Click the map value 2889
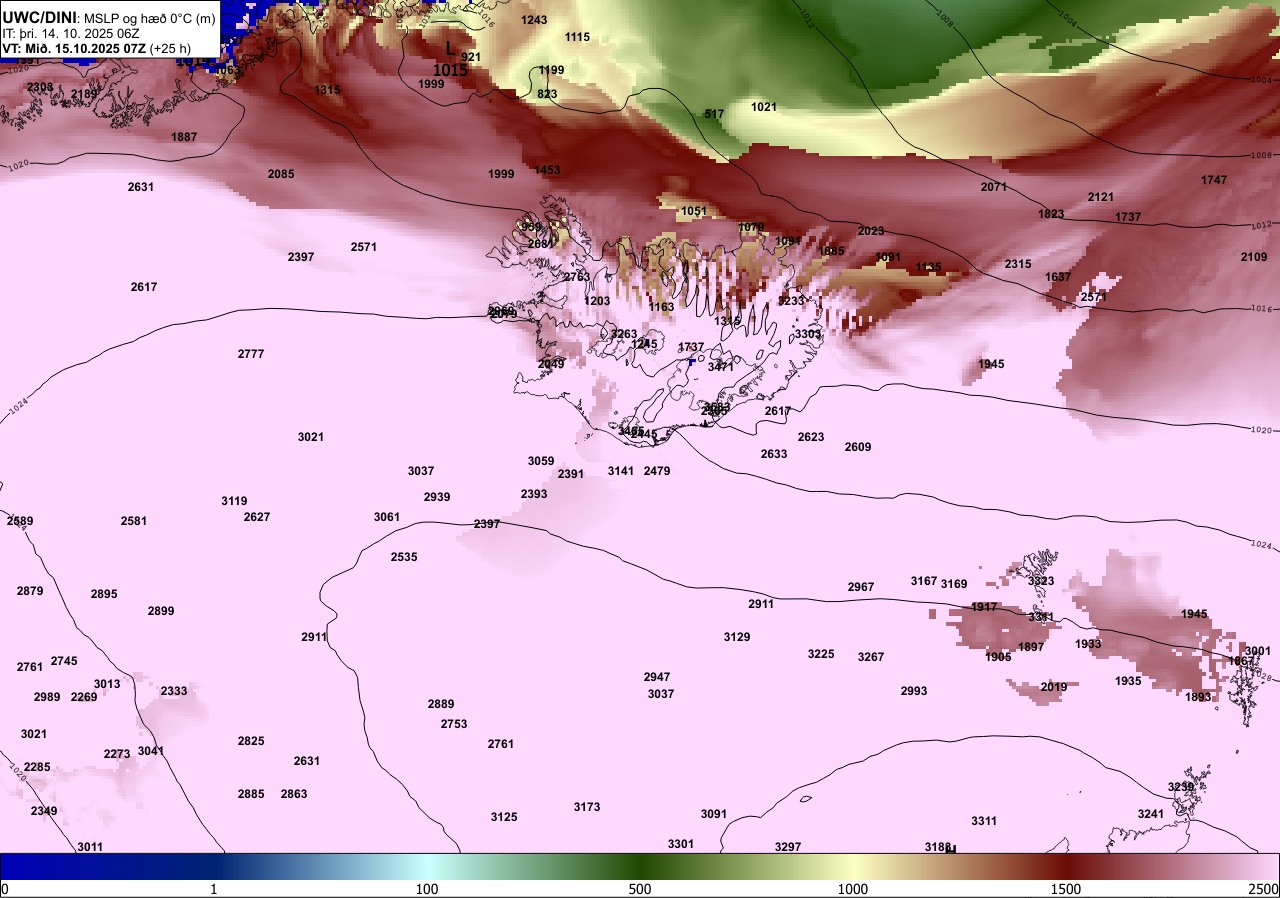 point(441,704)
